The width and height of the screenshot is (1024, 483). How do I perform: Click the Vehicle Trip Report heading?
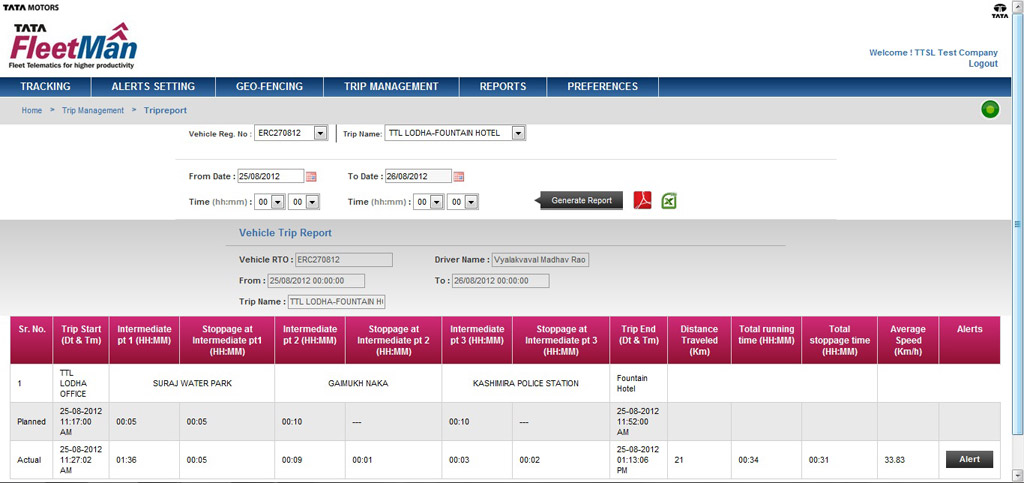point(285,232)
